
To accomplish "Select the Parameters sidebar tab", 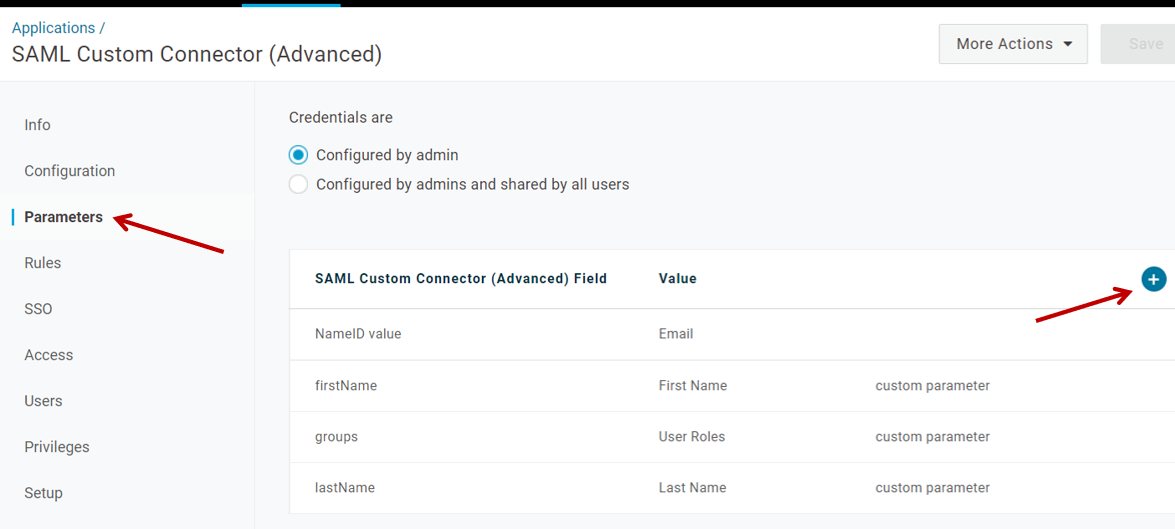I will click(64, 217).
